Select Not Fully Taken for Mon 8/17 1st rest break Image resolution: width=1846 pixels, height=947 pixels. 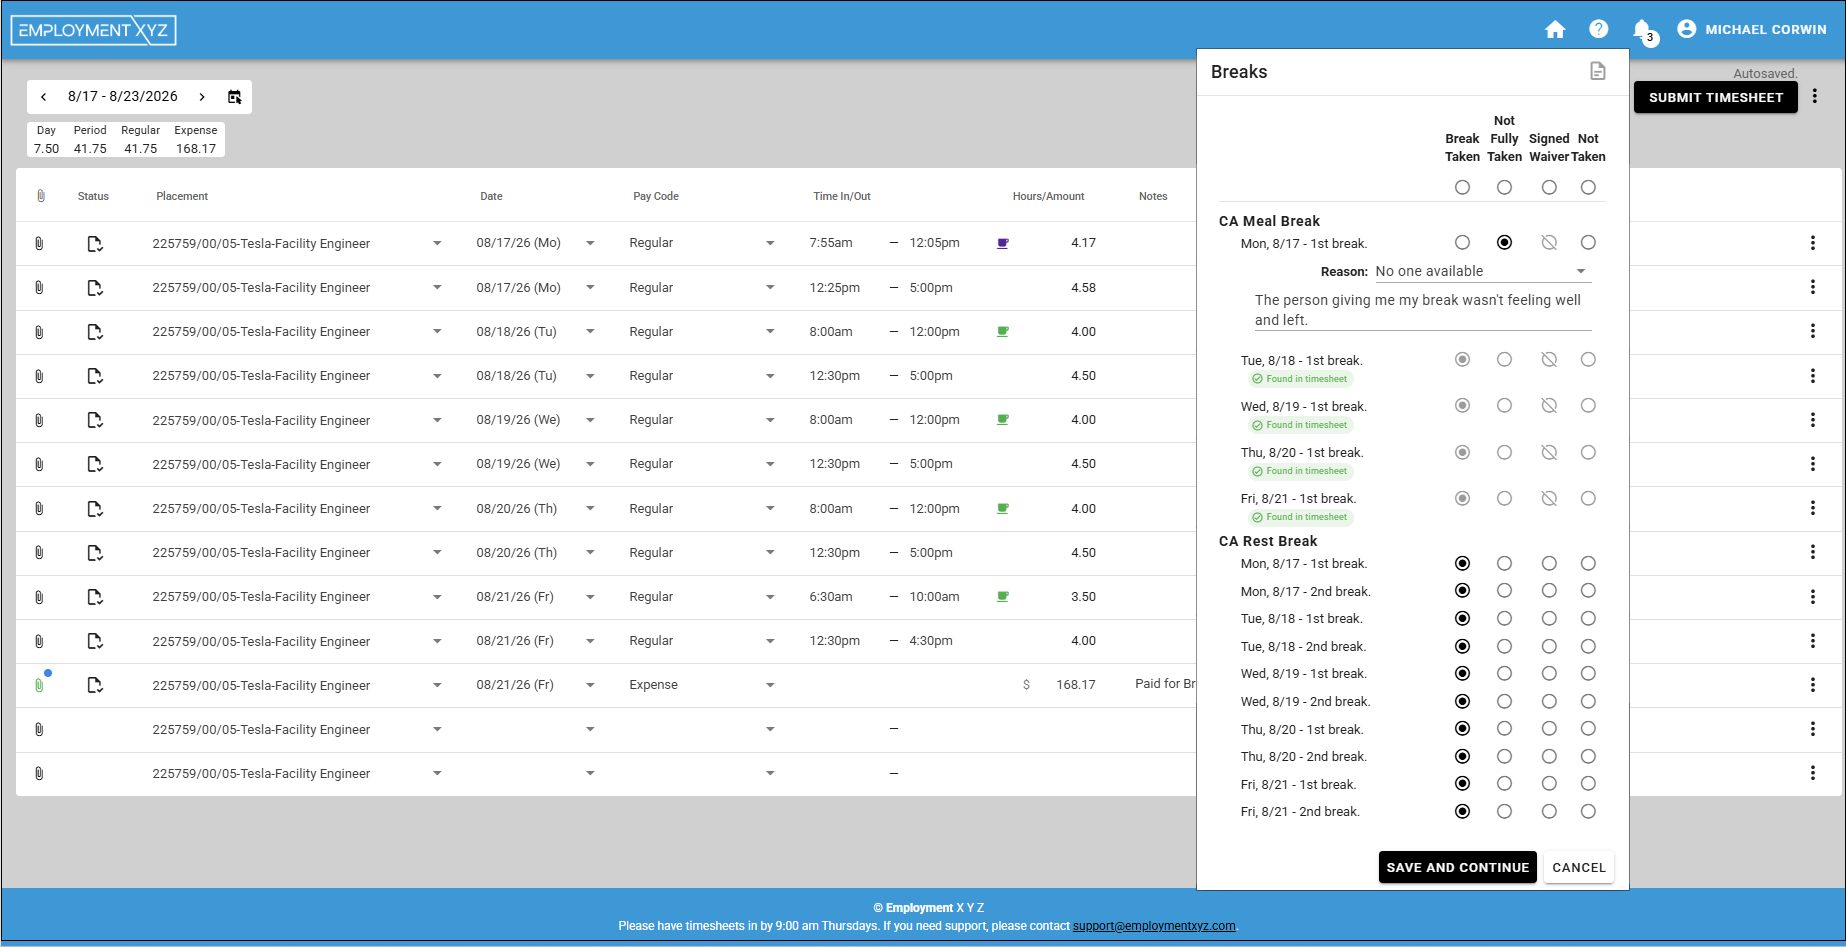point(1504,563)
